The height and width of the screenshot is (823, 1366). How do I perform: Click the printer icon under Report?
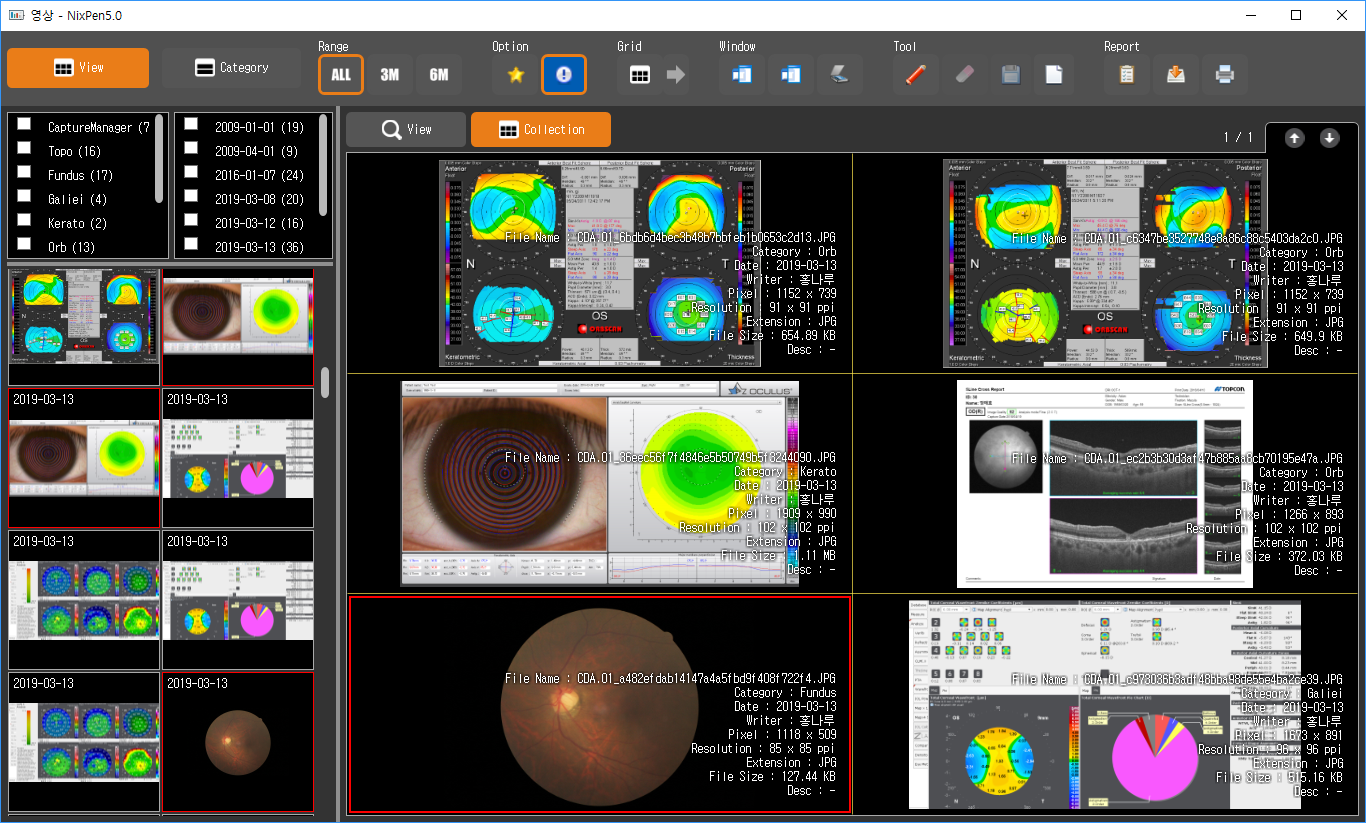coord(1224,75)
